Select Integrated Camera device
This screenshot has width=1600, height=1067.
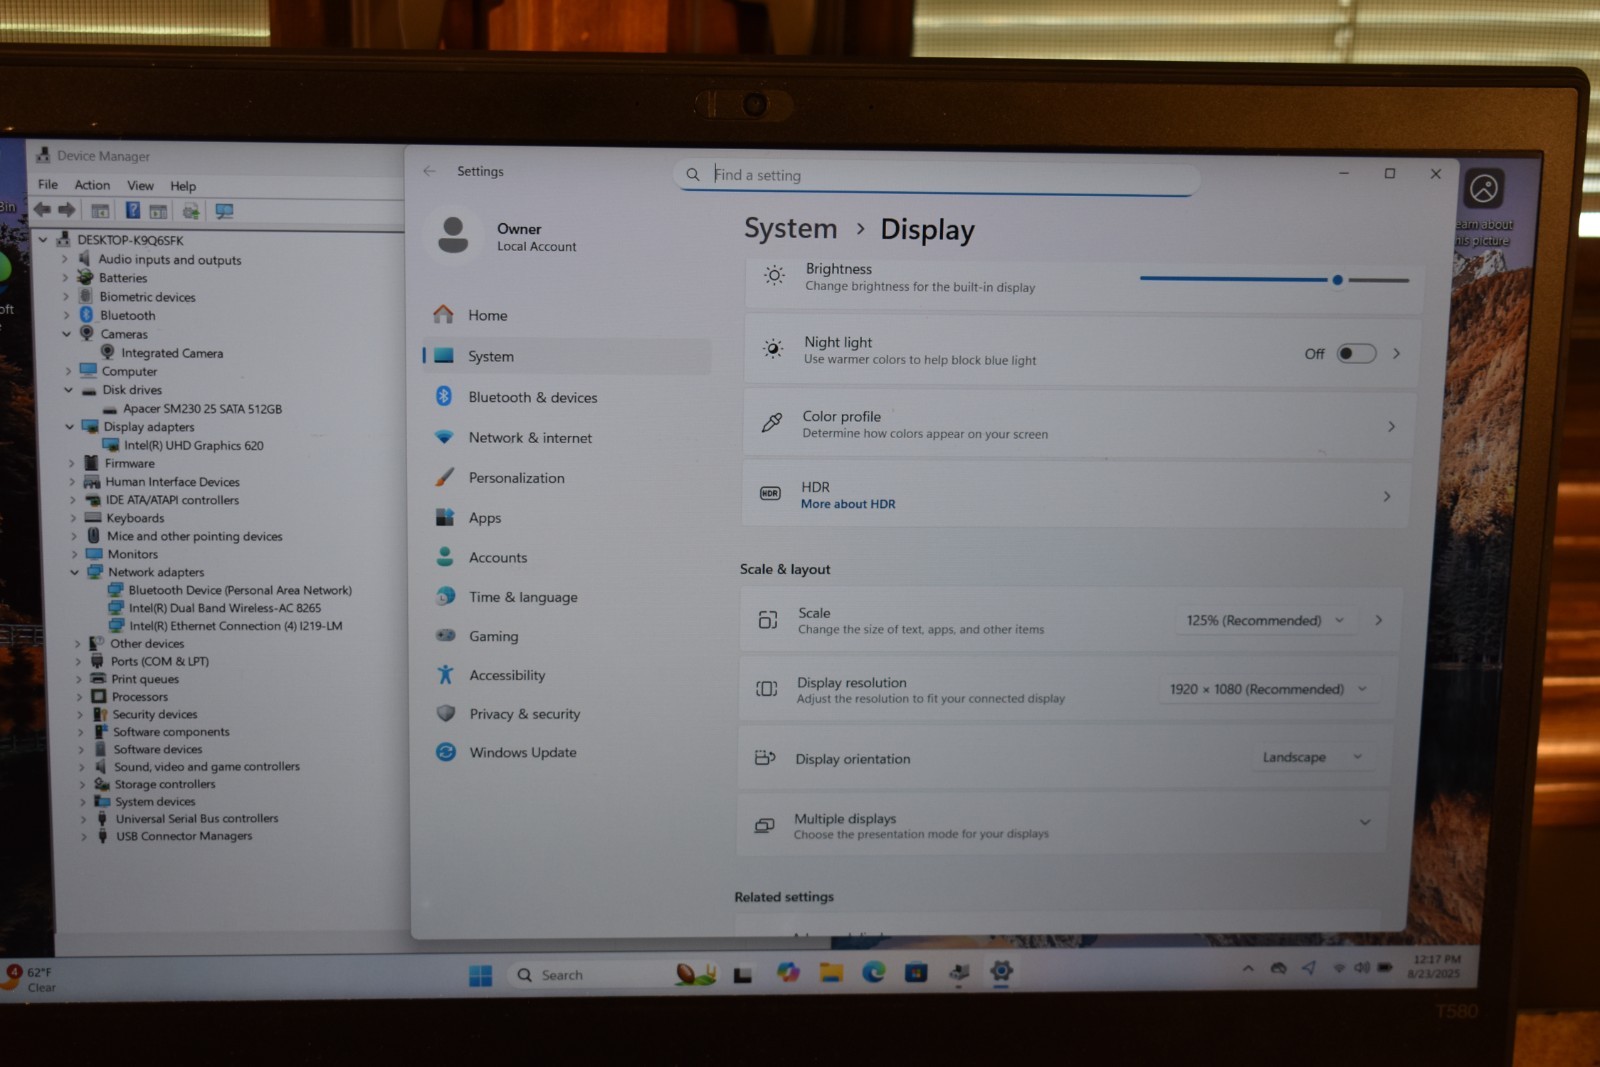[x=172, y=353]
